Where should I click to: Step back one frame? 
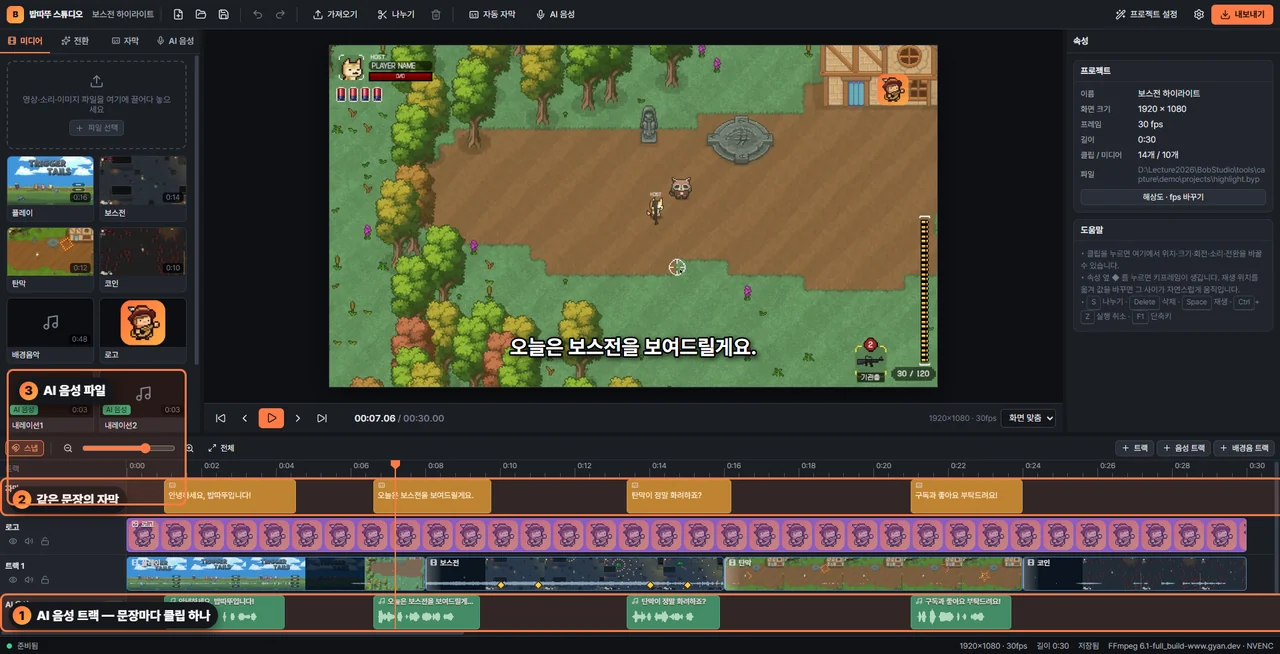pos(245,418)
